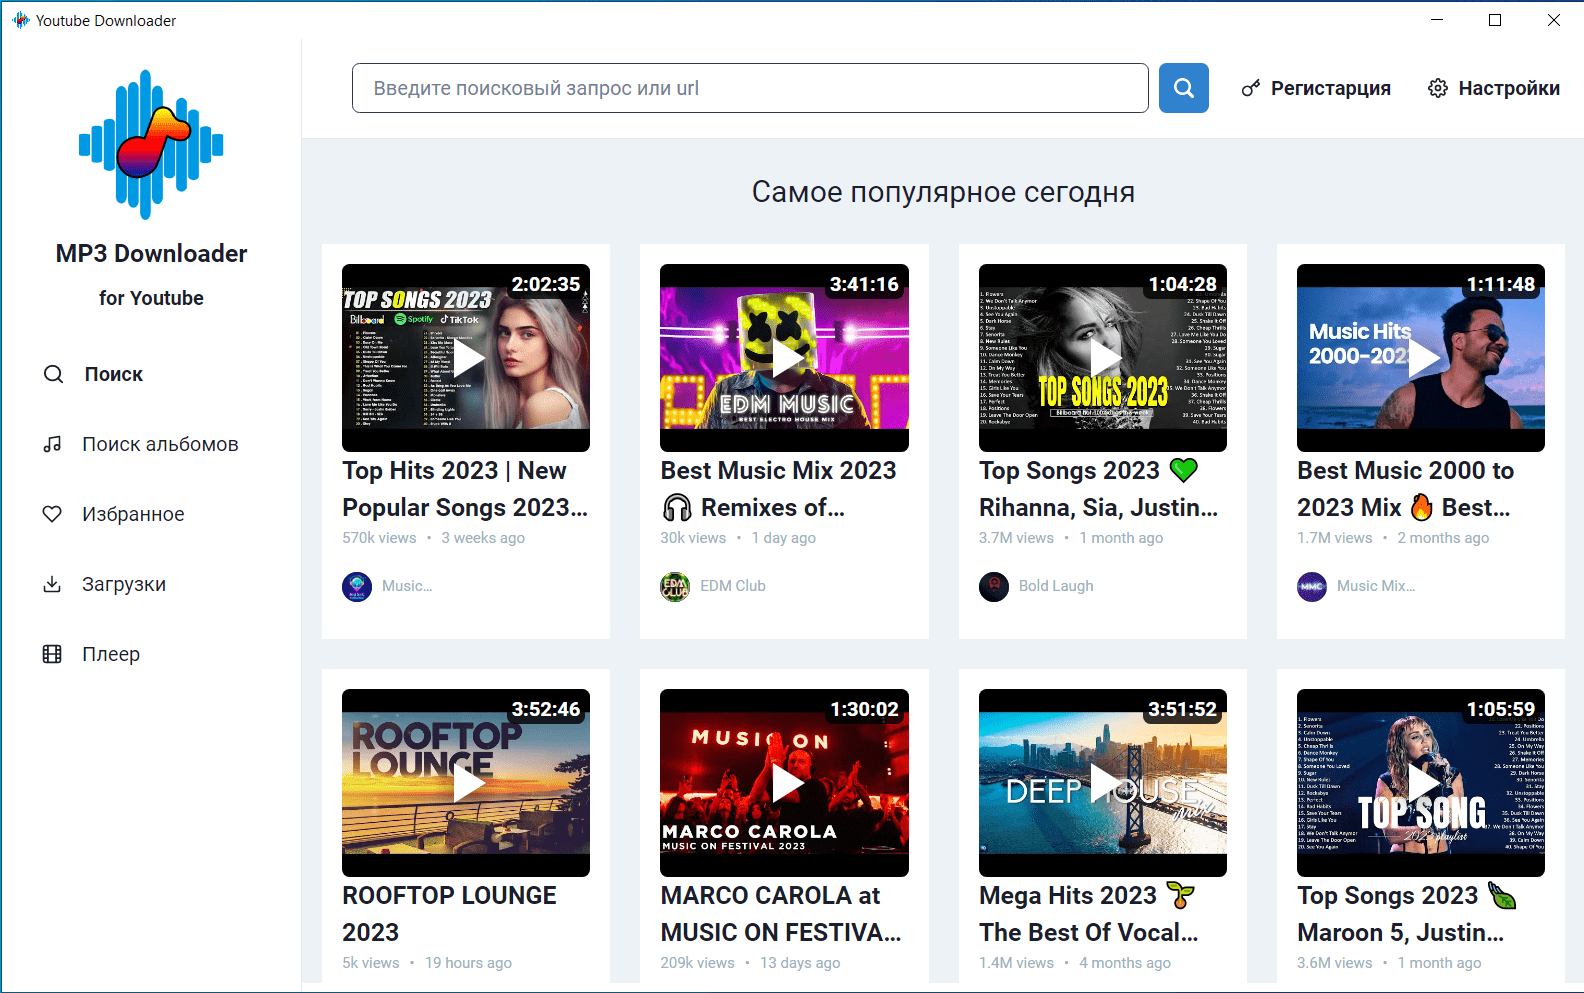1584x993 pixels.
Task: Click '1 month ago' under Rihanna video
Action: pos(1121,538)
